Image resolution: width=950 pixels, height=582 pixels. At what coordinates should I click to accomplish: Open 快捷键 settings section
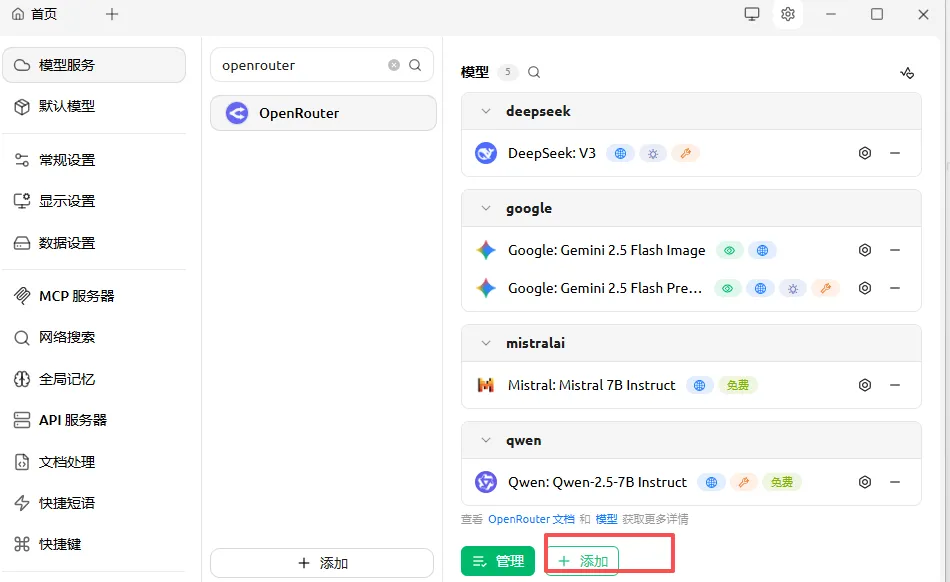tap(94, 544)
